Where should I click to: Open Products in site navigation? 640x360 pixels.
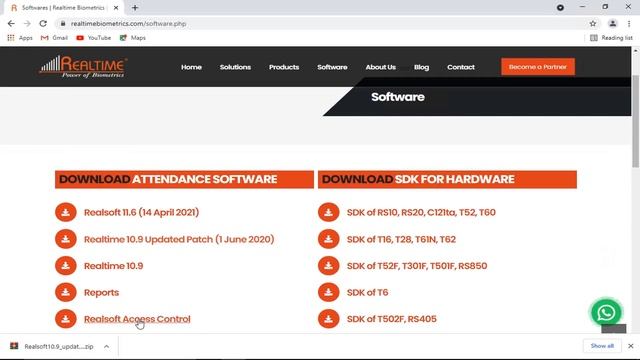(284, 67)
